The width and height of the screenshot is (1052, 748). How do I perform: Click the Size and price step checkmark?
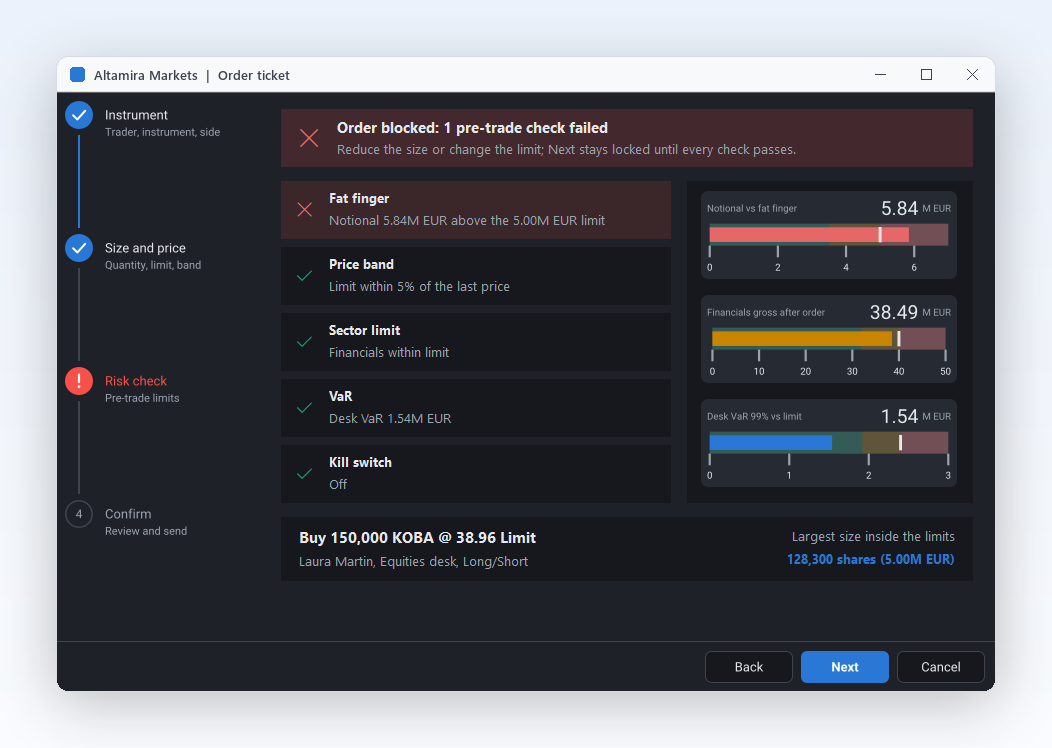tap(79, 248)
